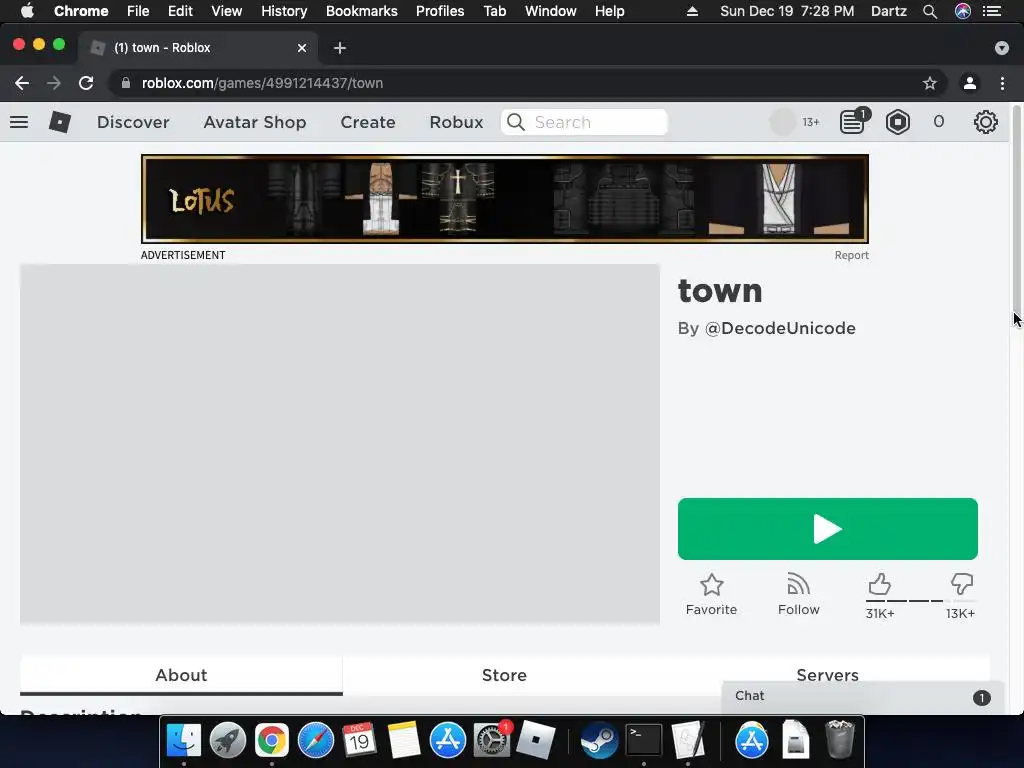This screenshot has width=1024, height=768.
Task: Open Chrome profile avatar button
Action: pyautogui.click(x=970, y=83)
